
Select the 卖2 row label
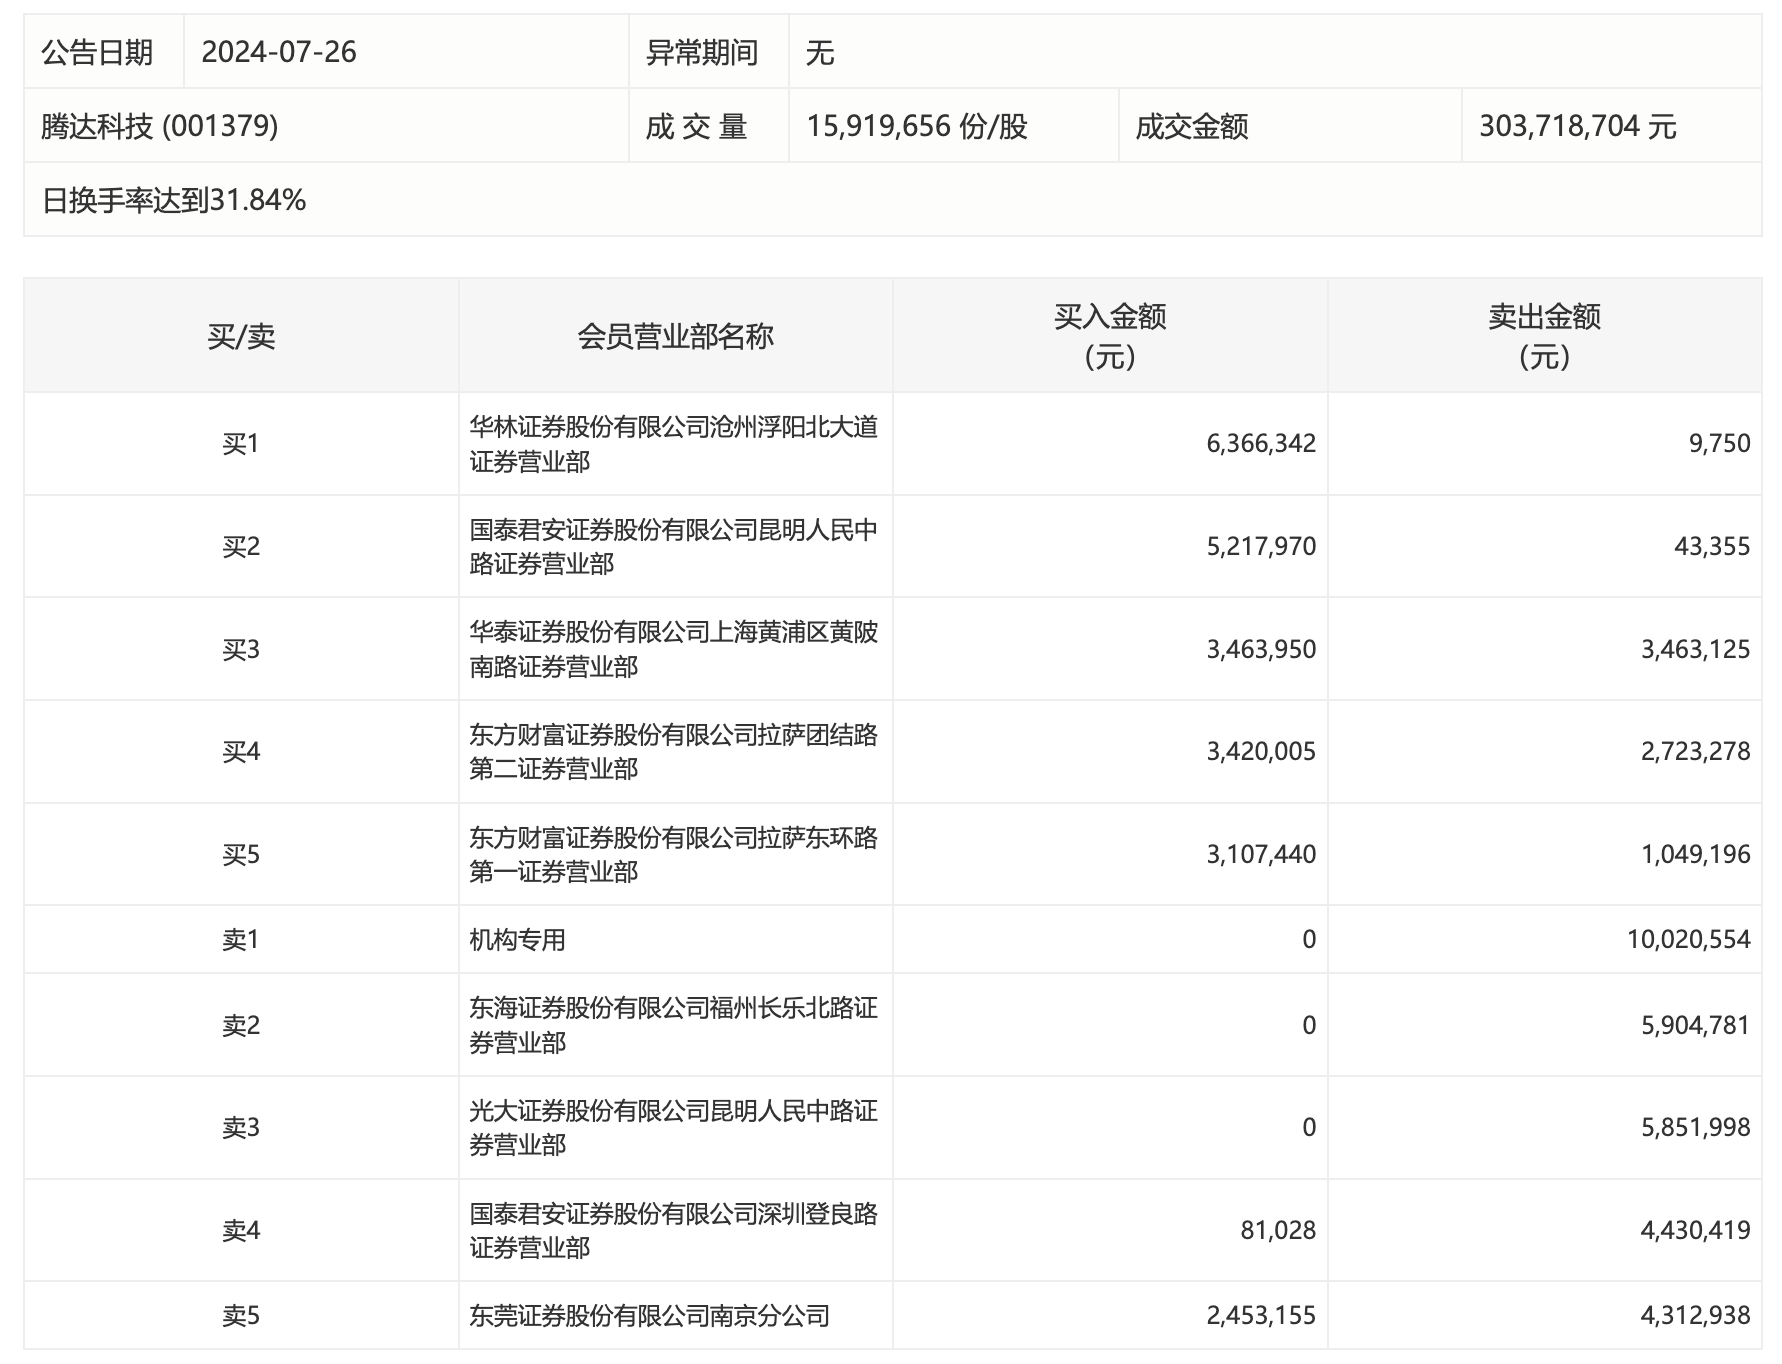pyautogui.click(x=241, y=1025)
